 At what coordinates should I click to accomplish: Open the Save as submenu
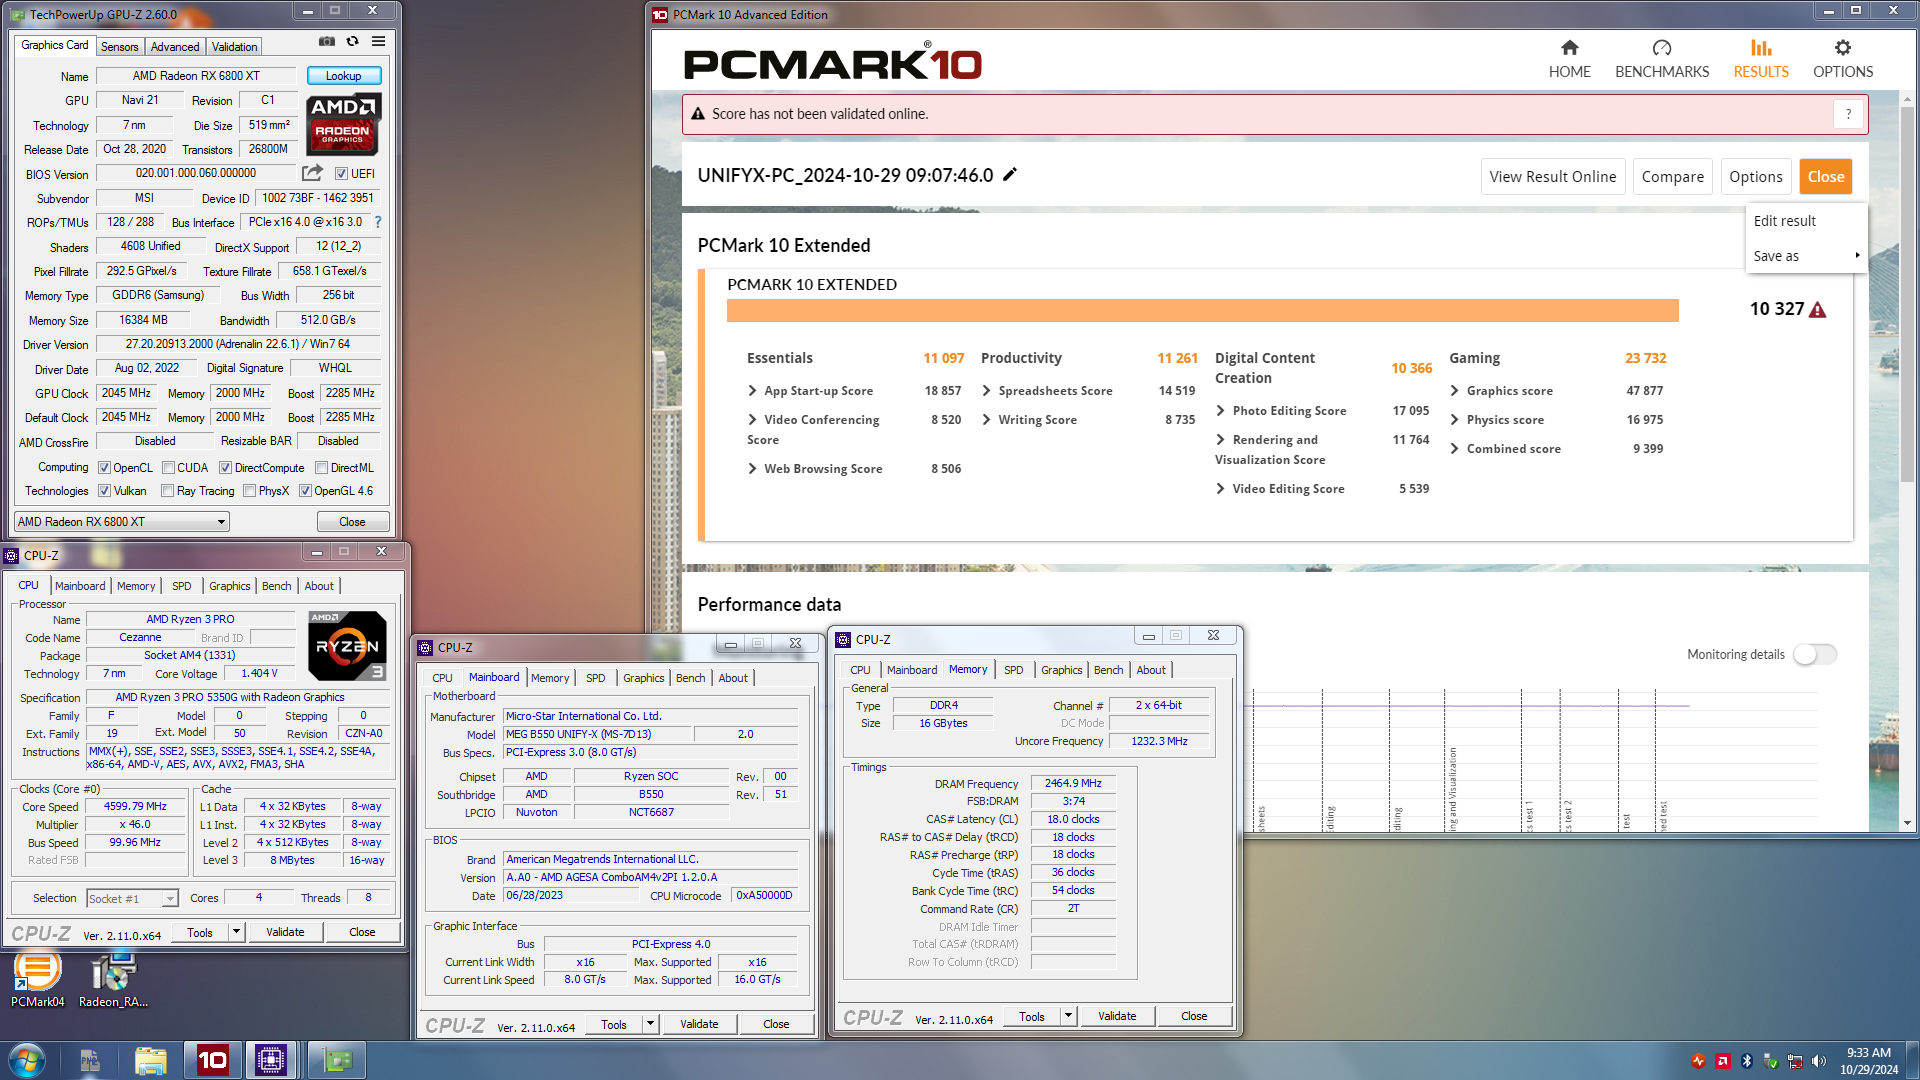click(x=1806, y=256)
